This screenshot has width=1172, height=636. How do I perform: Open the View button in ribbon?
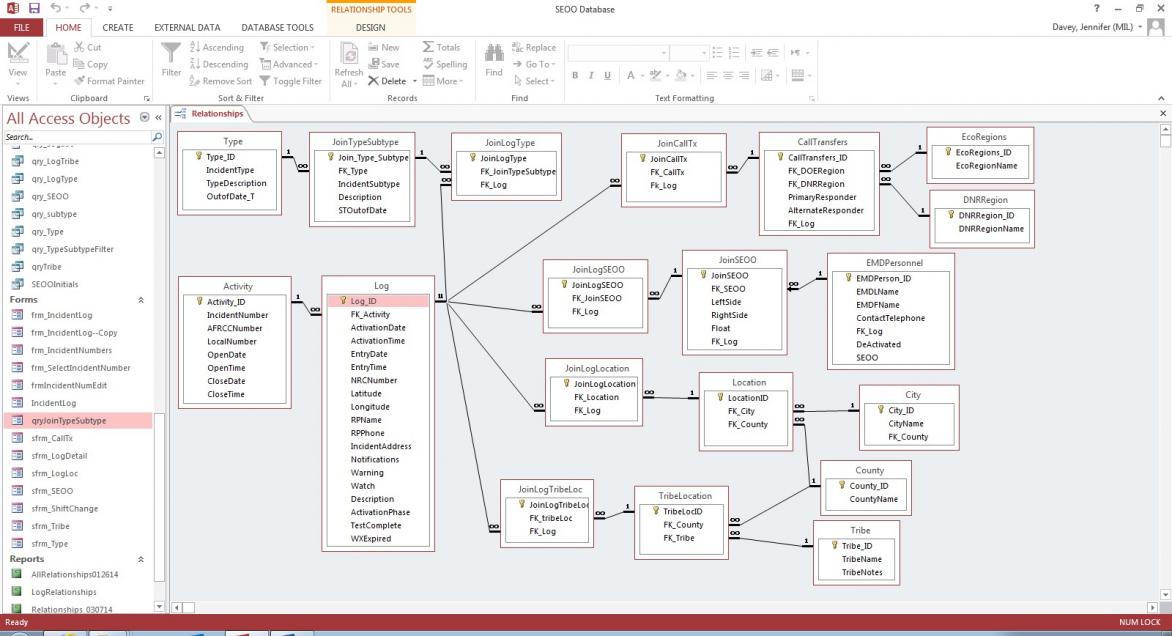[17, 63]
